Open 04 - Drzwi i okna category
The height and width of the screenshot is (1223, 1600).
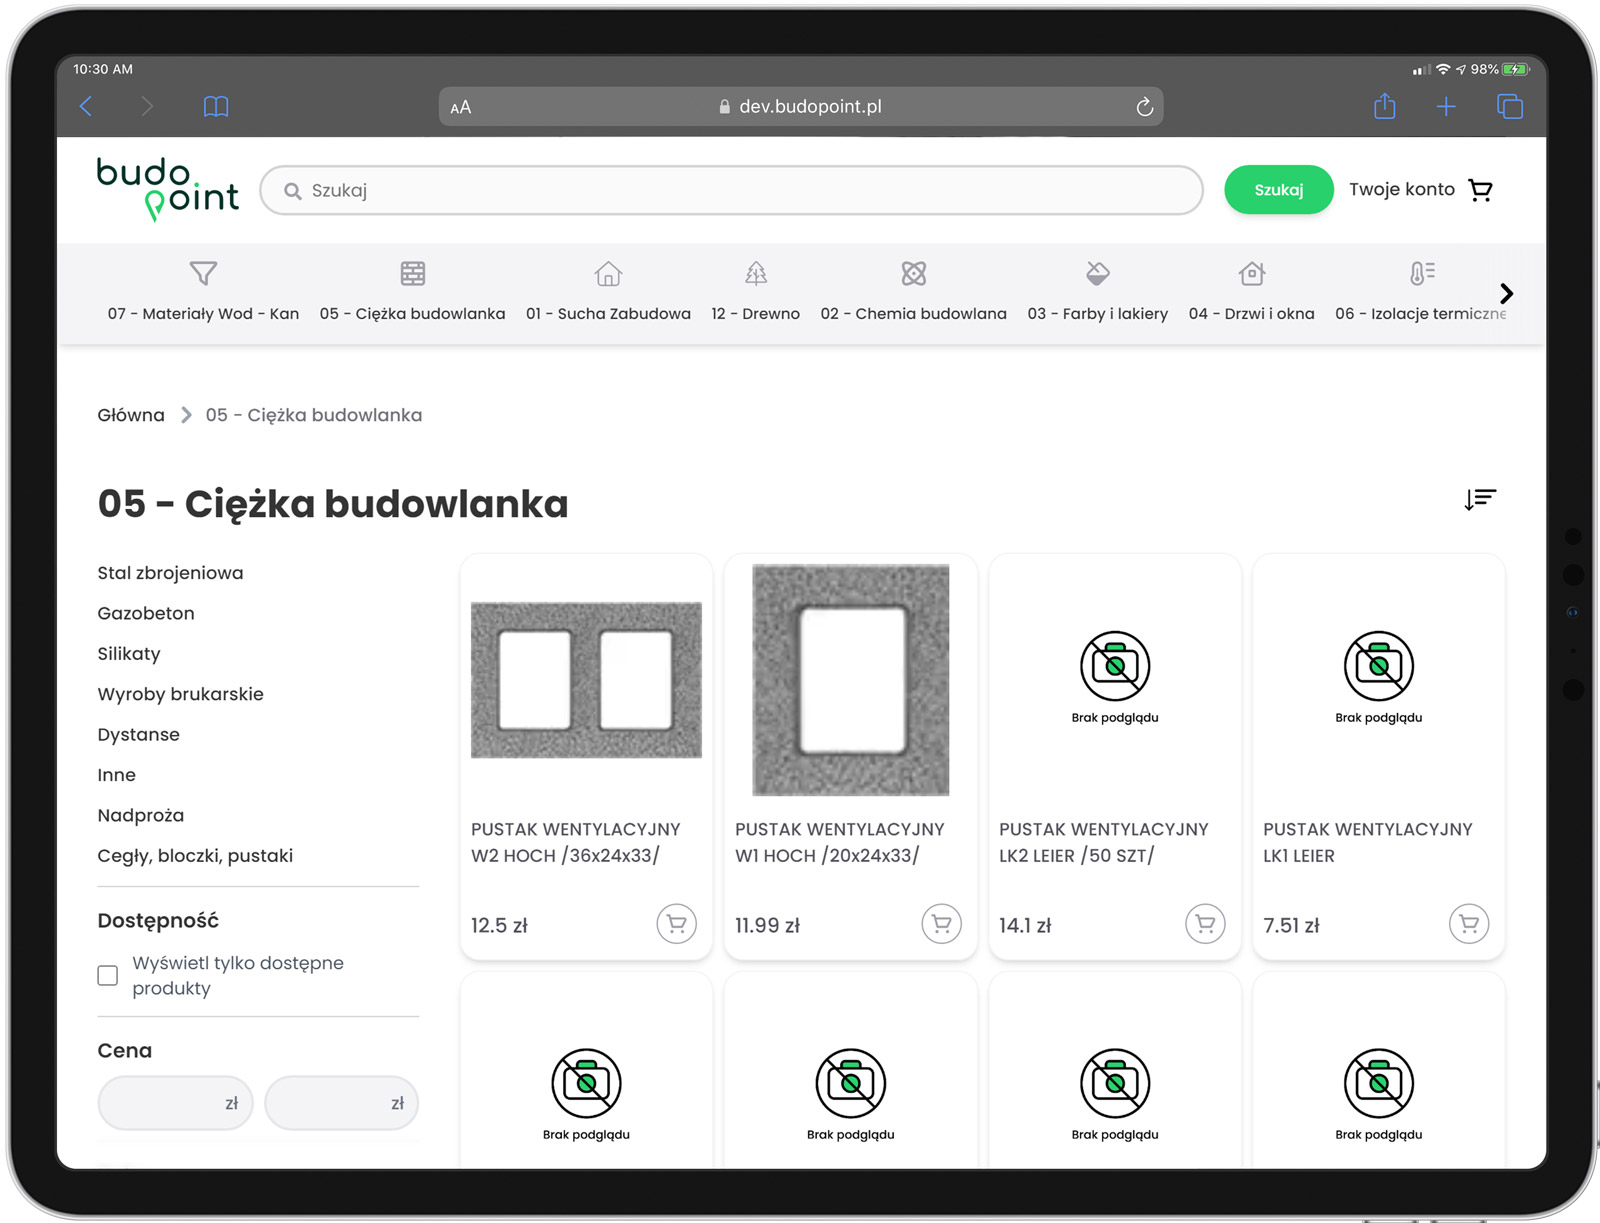1252,314
